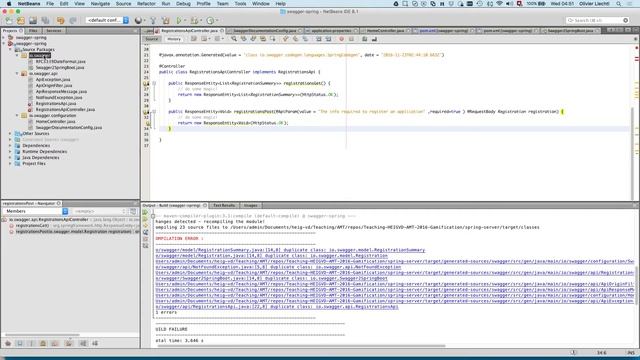This screenshot has width=640, height=360.
Task: Open Run Project dropdown arrow
Action: pyautogui.click(x=184, y=20)
